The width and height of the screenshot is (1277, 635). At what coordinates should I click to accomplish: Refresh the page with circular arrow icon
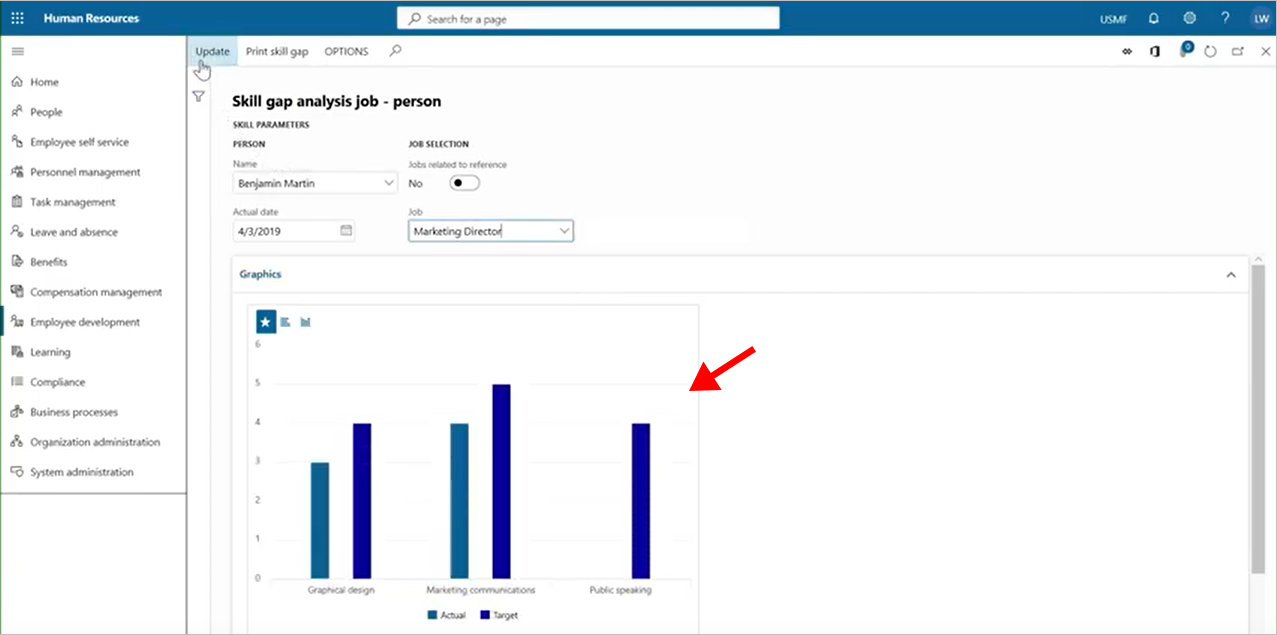(x=1210, y=52)
